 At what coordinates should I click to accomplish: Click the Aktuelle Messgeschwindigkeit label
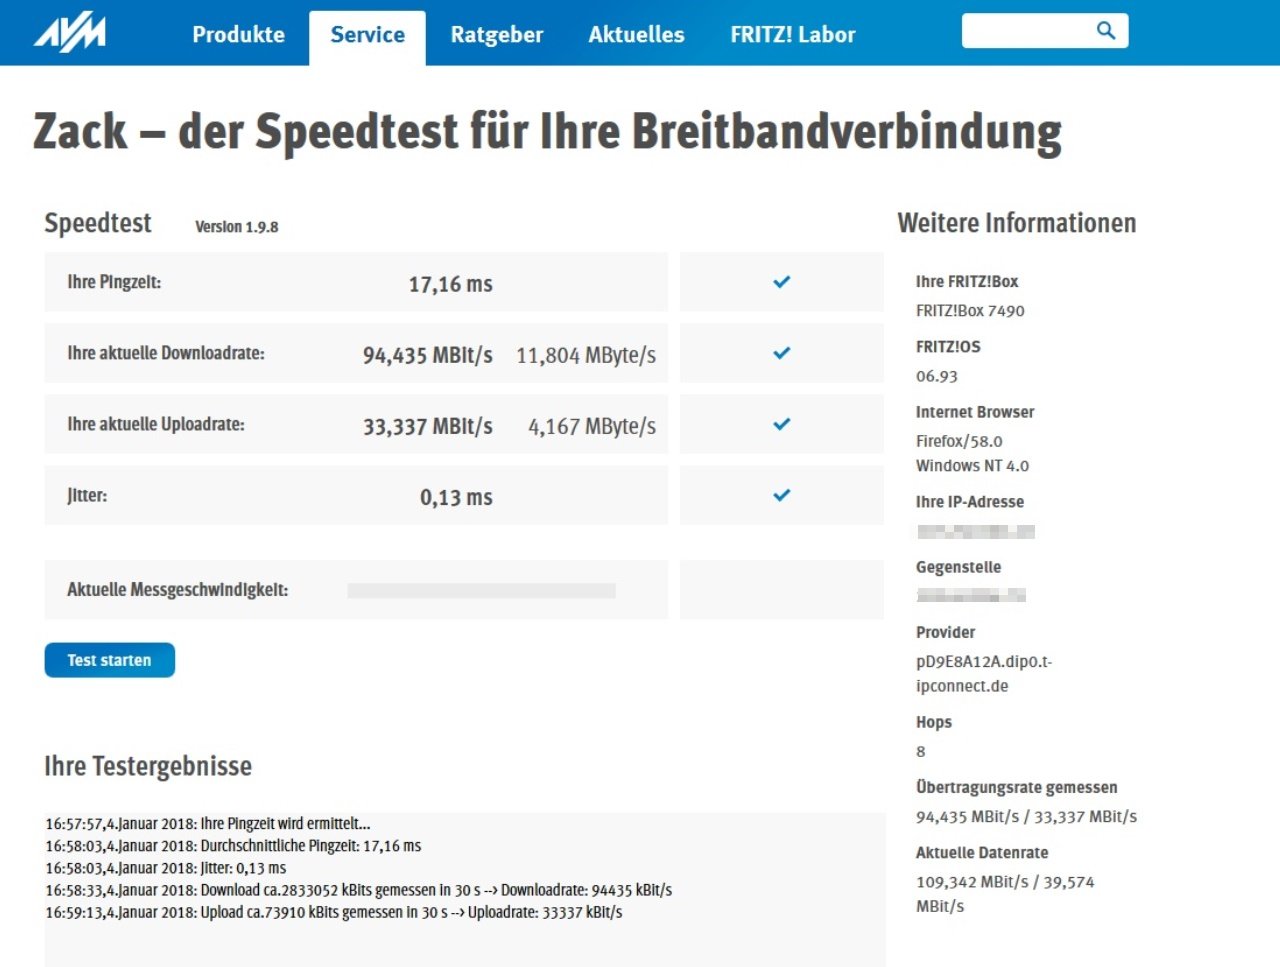(x=178, y=590)
